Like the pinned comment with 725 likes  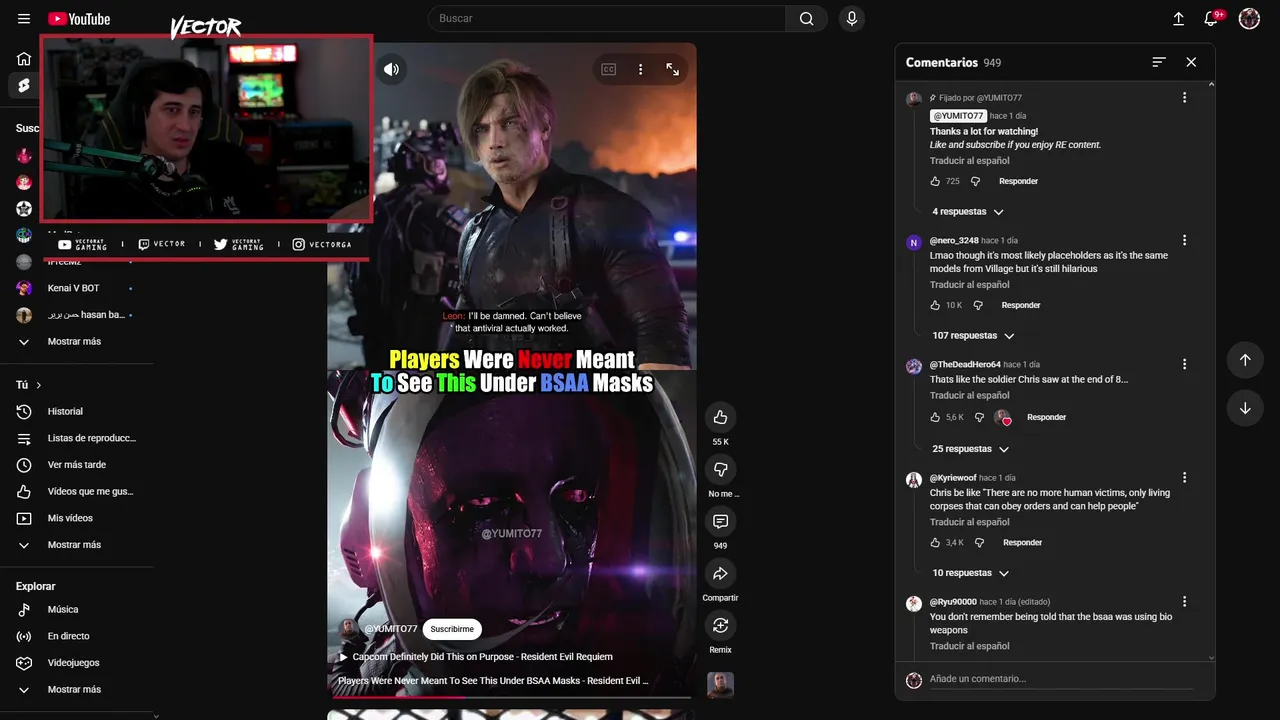click(x=935, y=181)
